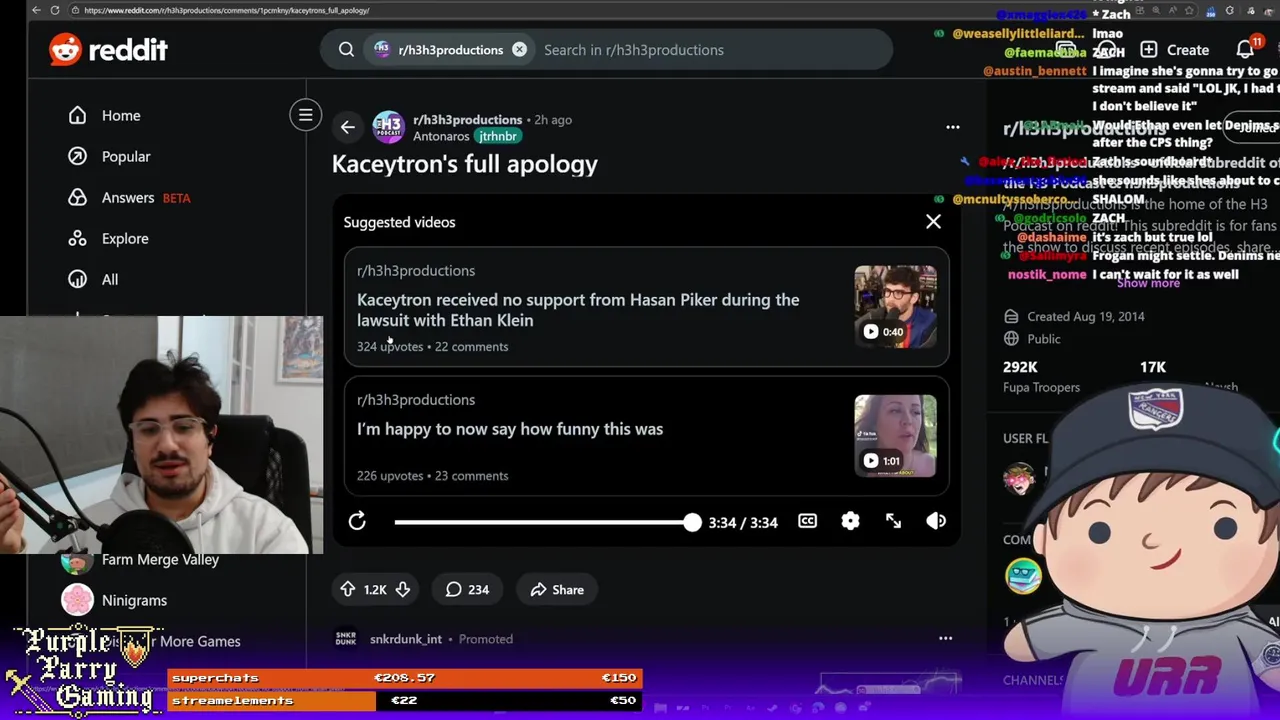This screenshot has width=1280, height=720.
Task: Click the search magnifier icon
Action: (346, 50)
